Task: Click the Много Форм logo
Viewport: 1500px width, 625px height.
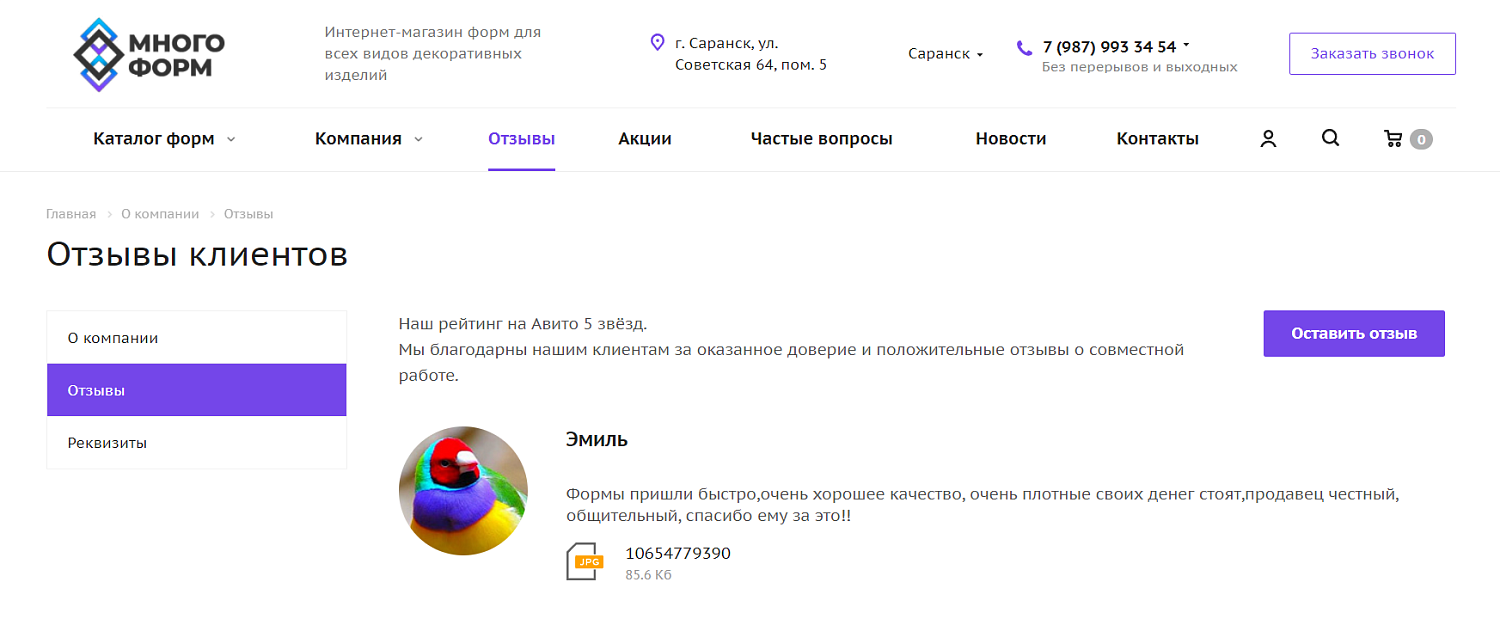Action: pyautogui.click(x=147, y=53)
